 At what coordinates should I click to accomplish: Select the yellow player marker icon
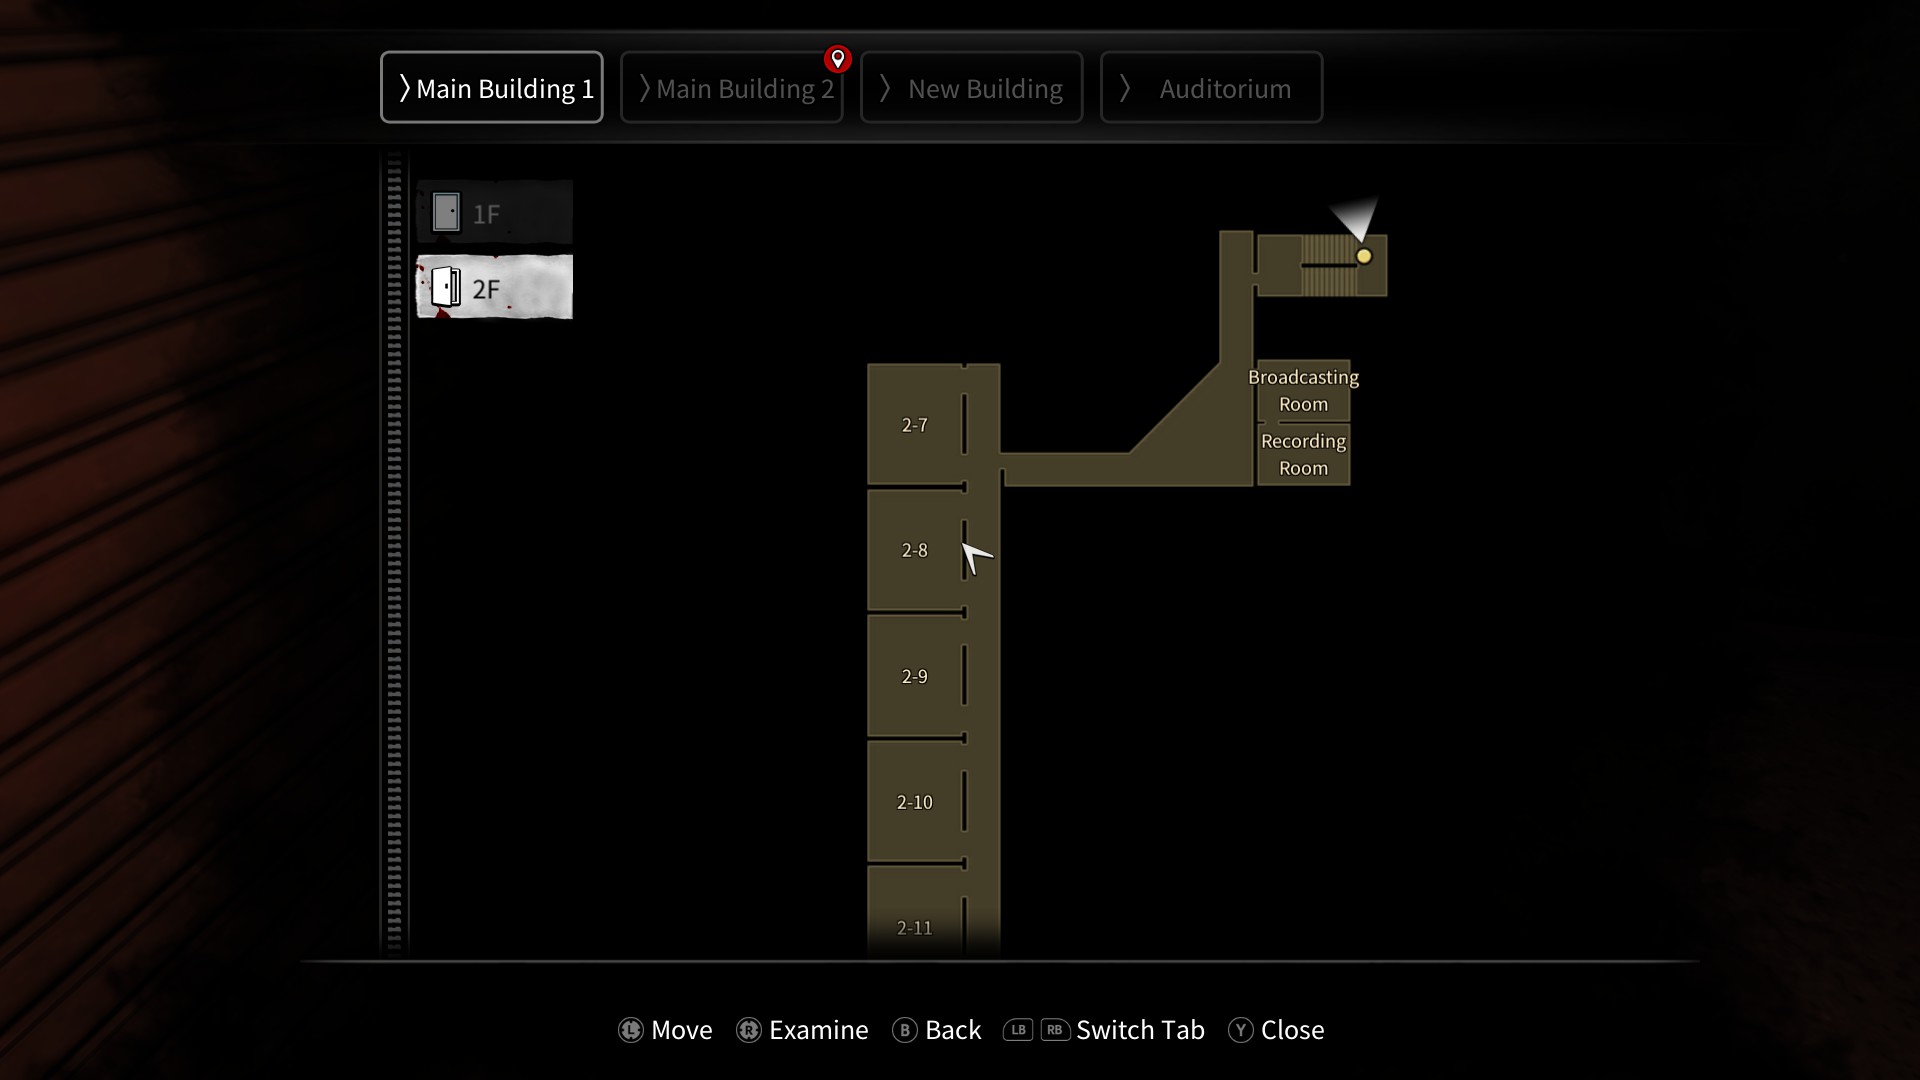[x=1362, y=256]
